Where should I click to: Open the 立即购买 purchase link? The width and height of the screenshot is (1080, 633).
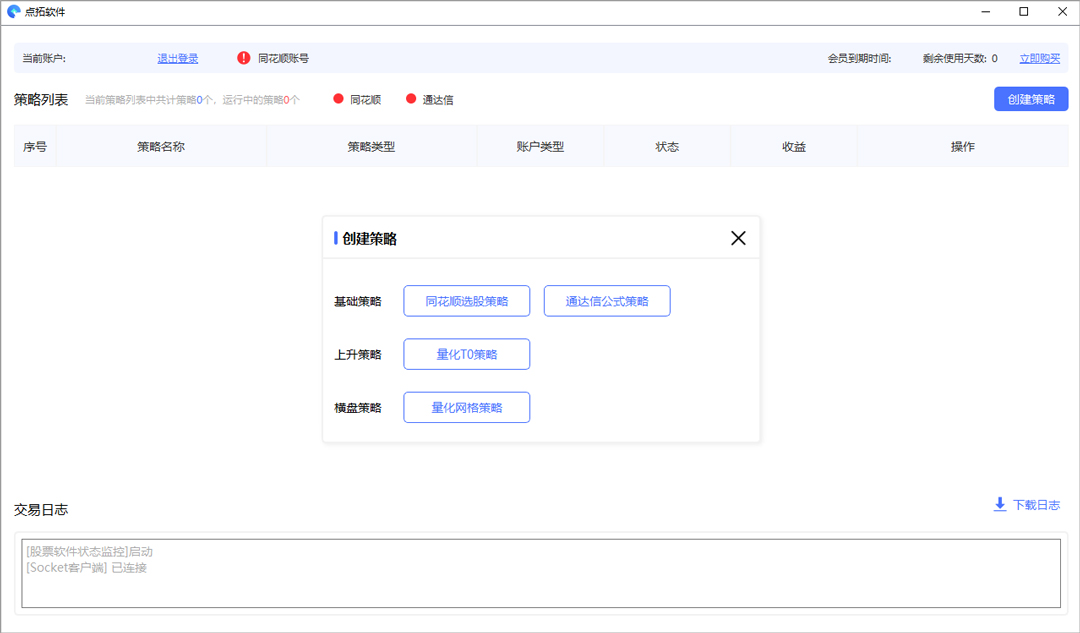(x=1039, y=59)
